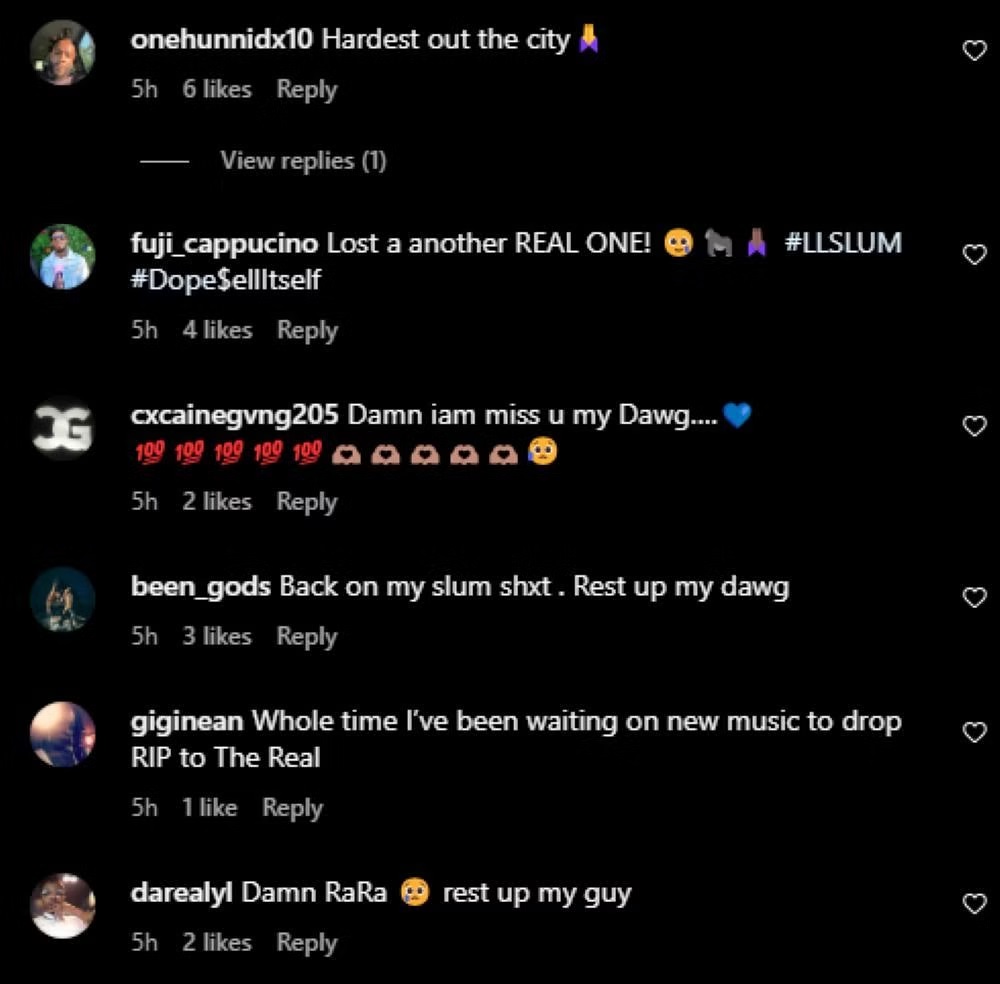Open the #LLSLUM hashtag link
Screen dimensions: 1000x984
[843, 243]
